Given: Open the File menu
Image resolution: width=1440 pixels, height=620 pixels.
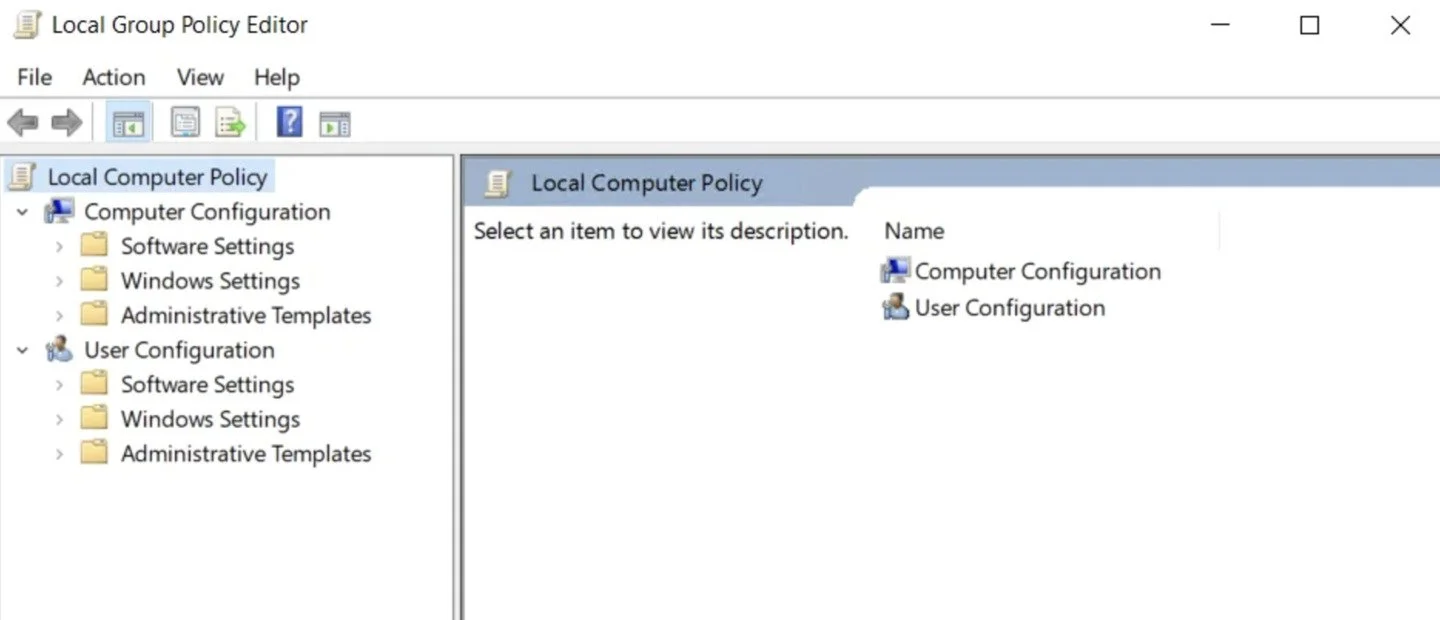Looking at the screenshot, I should [34, 77].
